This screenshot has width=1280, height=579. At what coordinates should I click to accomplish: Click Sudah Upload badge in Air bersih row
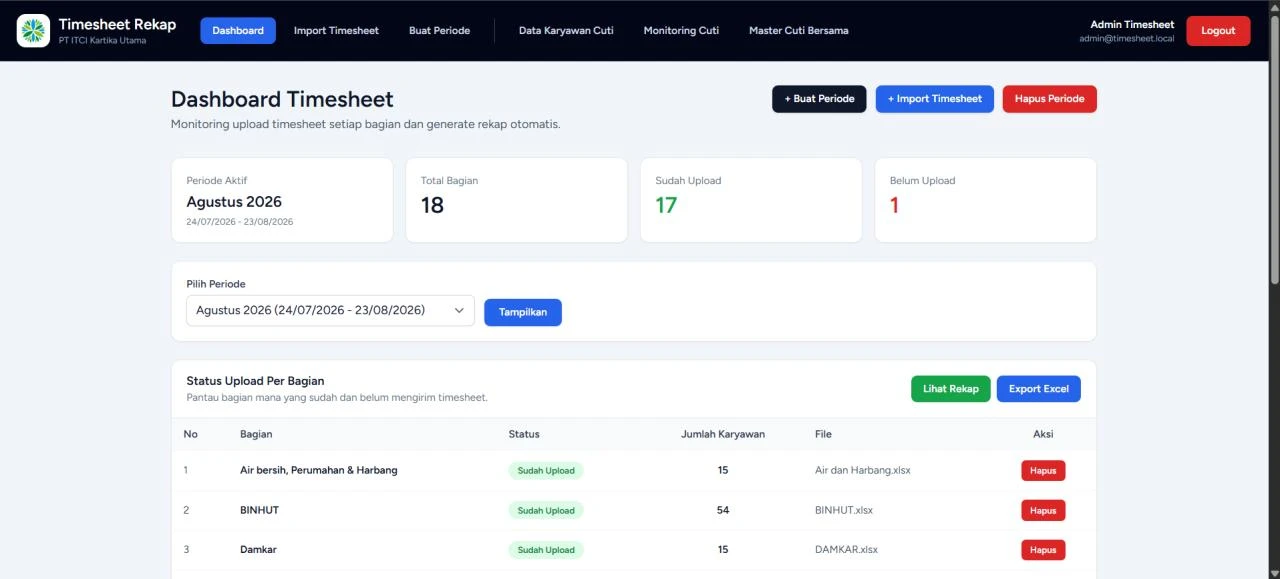[x=546, y=470]
